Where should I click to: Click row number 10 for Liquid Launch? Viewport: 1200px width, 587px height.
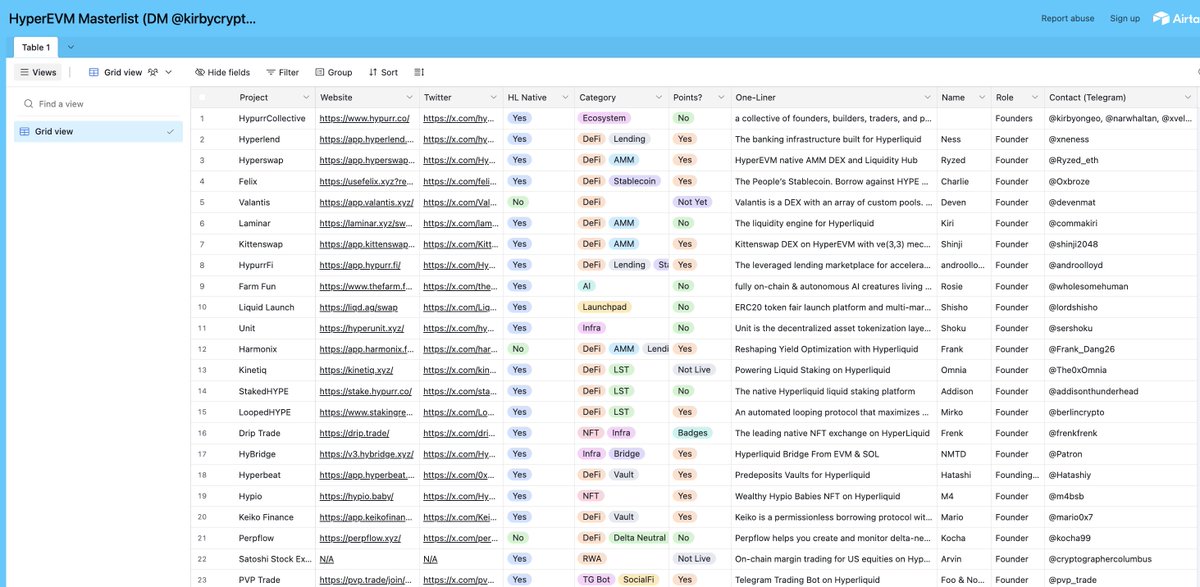[201, 307]
